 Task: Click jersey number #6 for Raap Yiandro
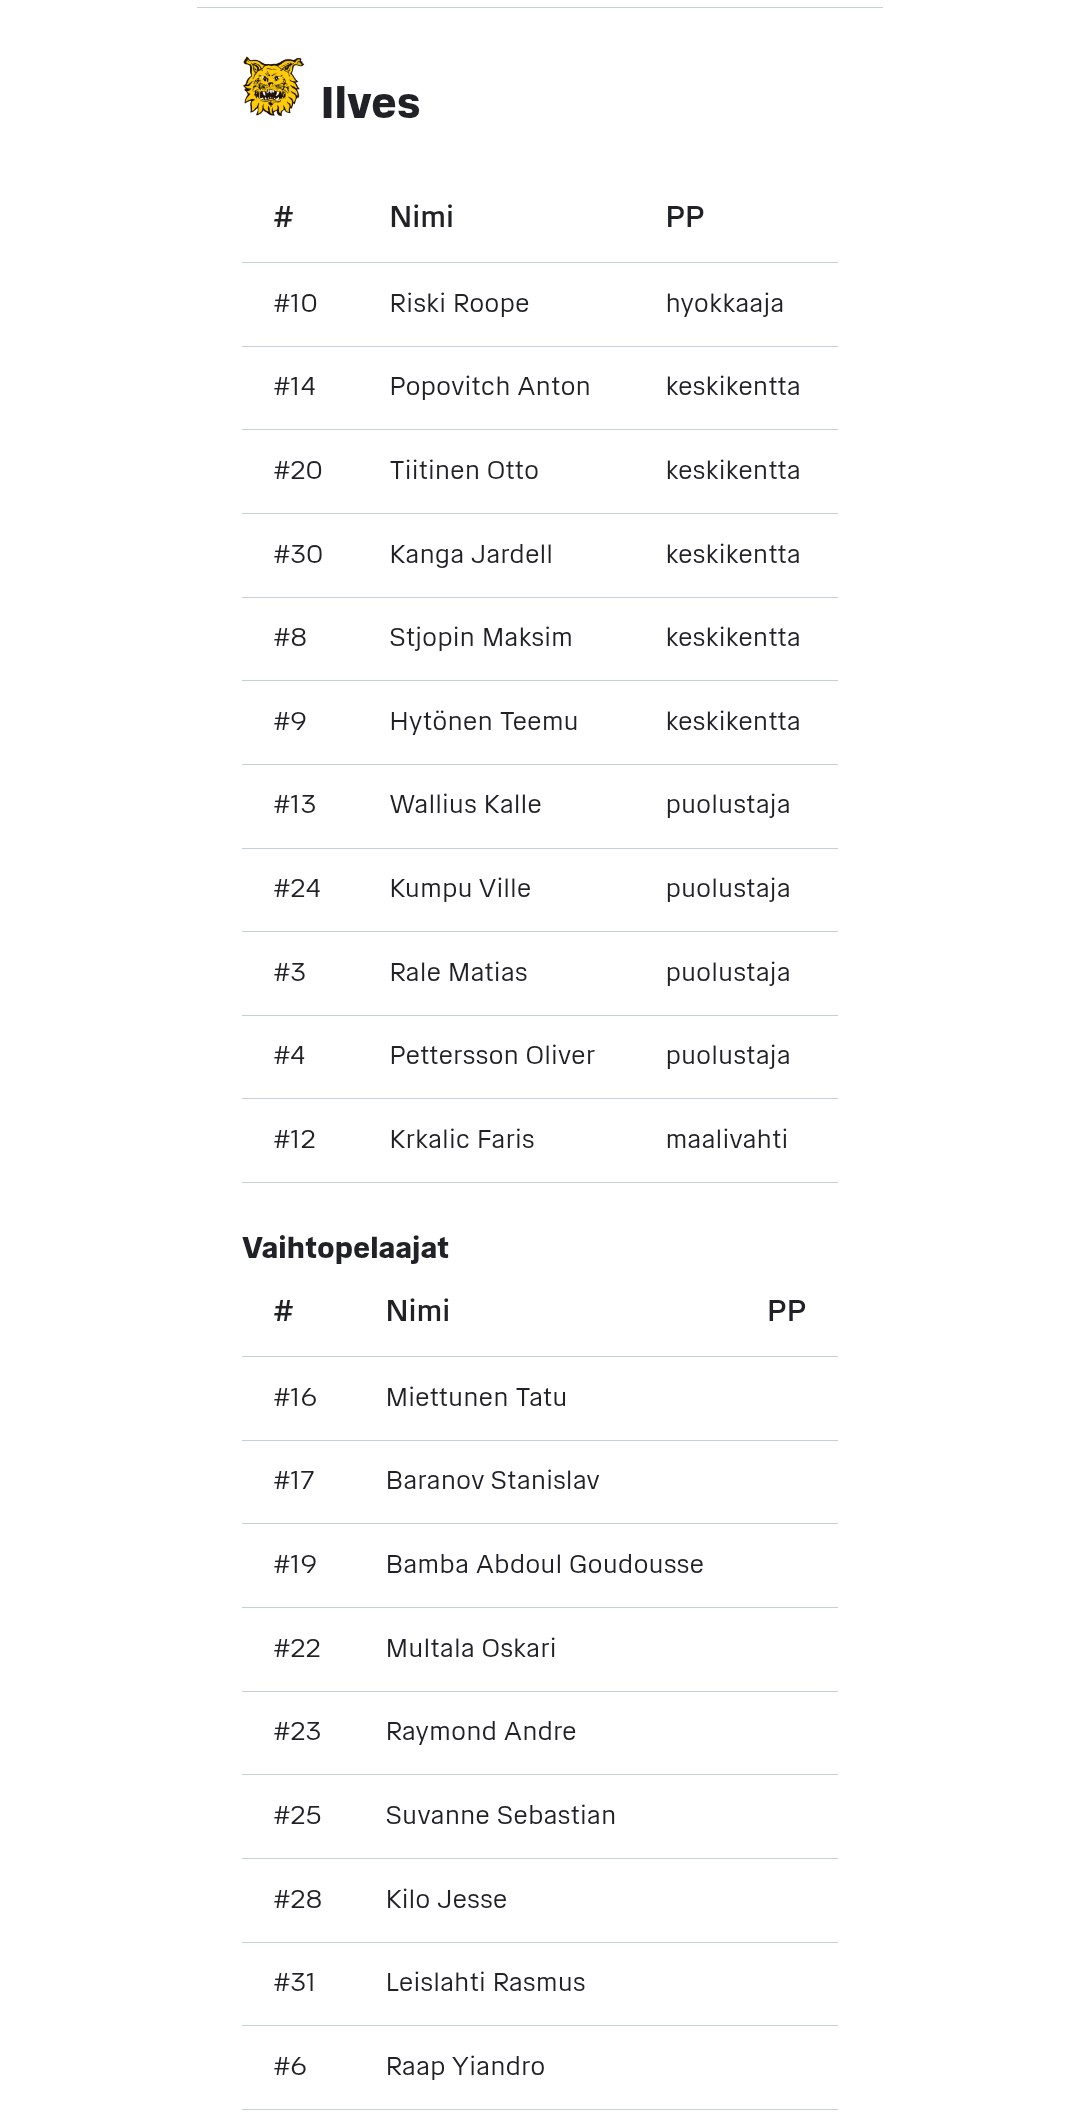[290, 2067]
